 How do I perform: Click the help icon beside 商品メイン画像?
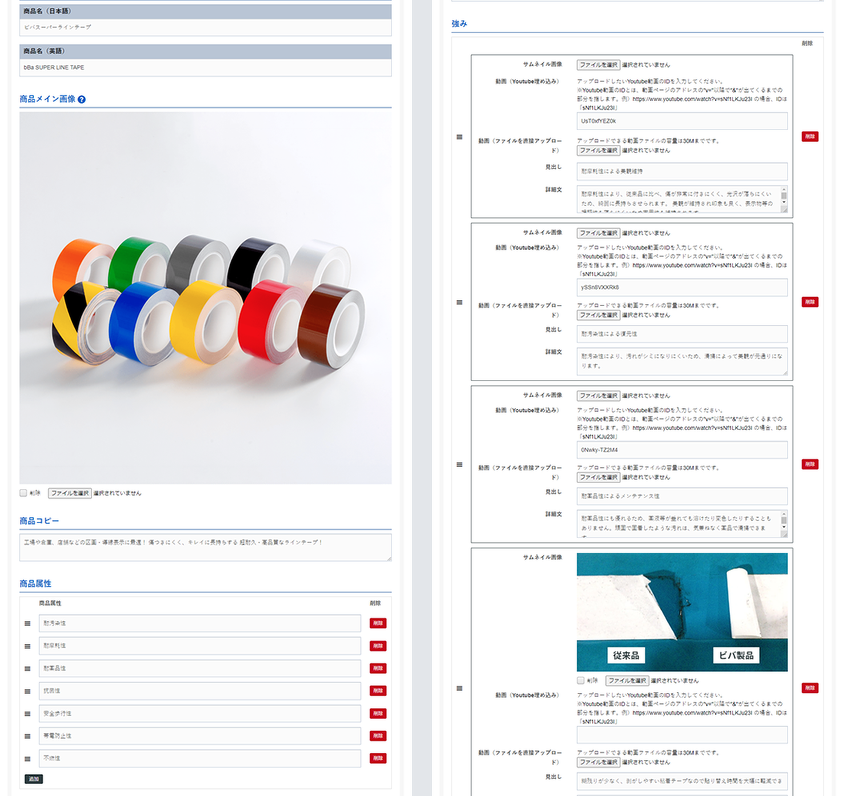82,100
